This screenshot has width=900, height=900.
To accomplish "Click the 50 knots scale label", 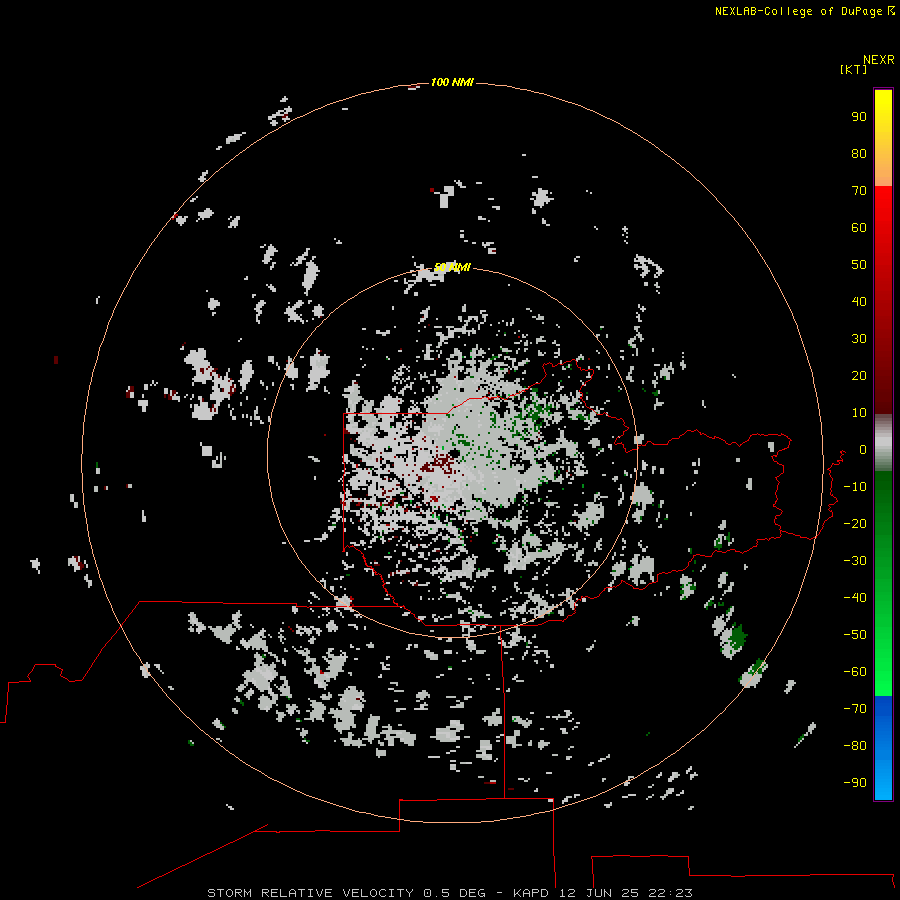I will tap(859, 265).
